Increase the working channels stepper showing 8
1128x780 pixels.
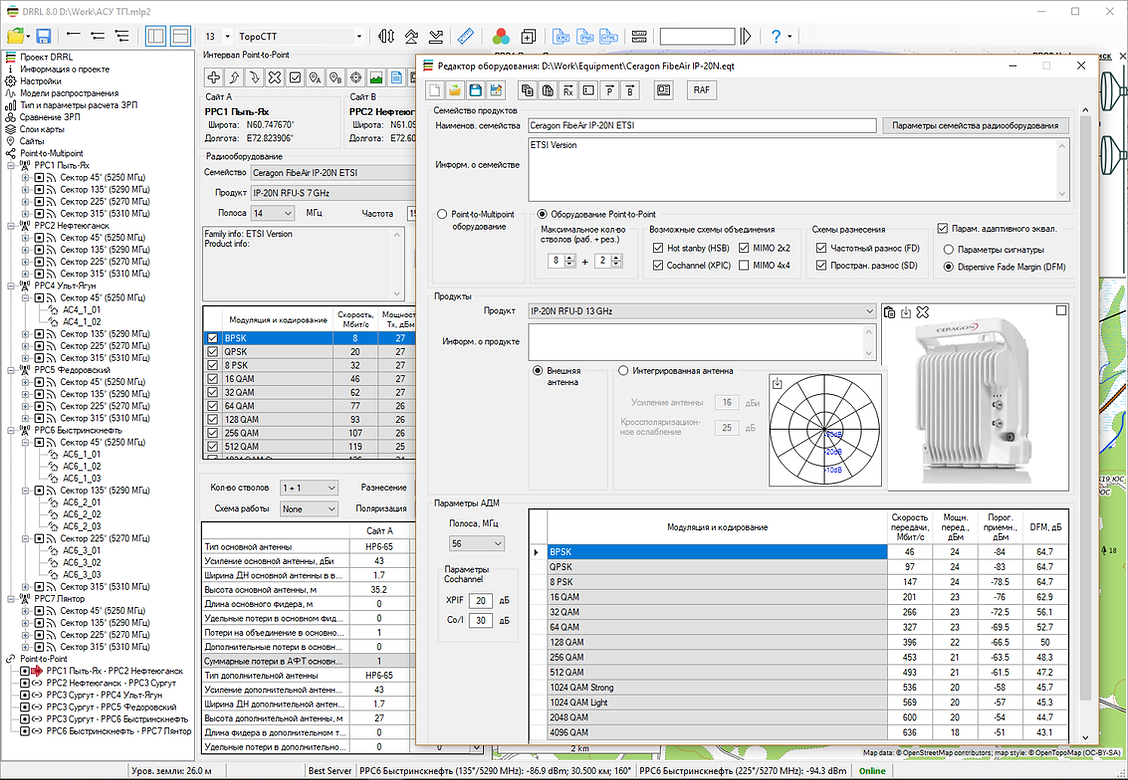(x=570, y=258)
